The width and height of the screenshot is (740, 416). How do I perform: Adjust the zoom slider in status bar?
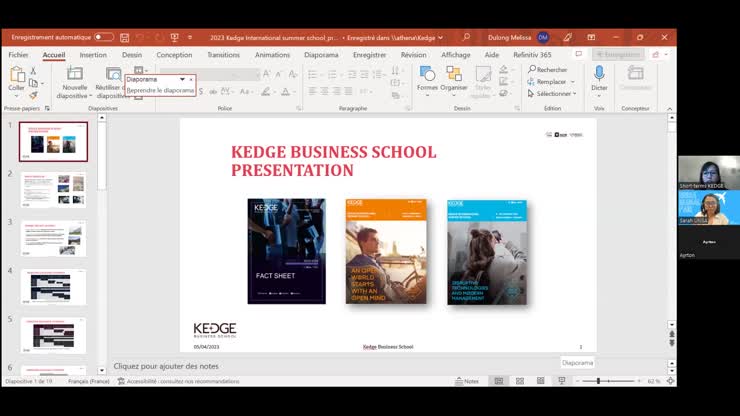click(x=599, y=381)
